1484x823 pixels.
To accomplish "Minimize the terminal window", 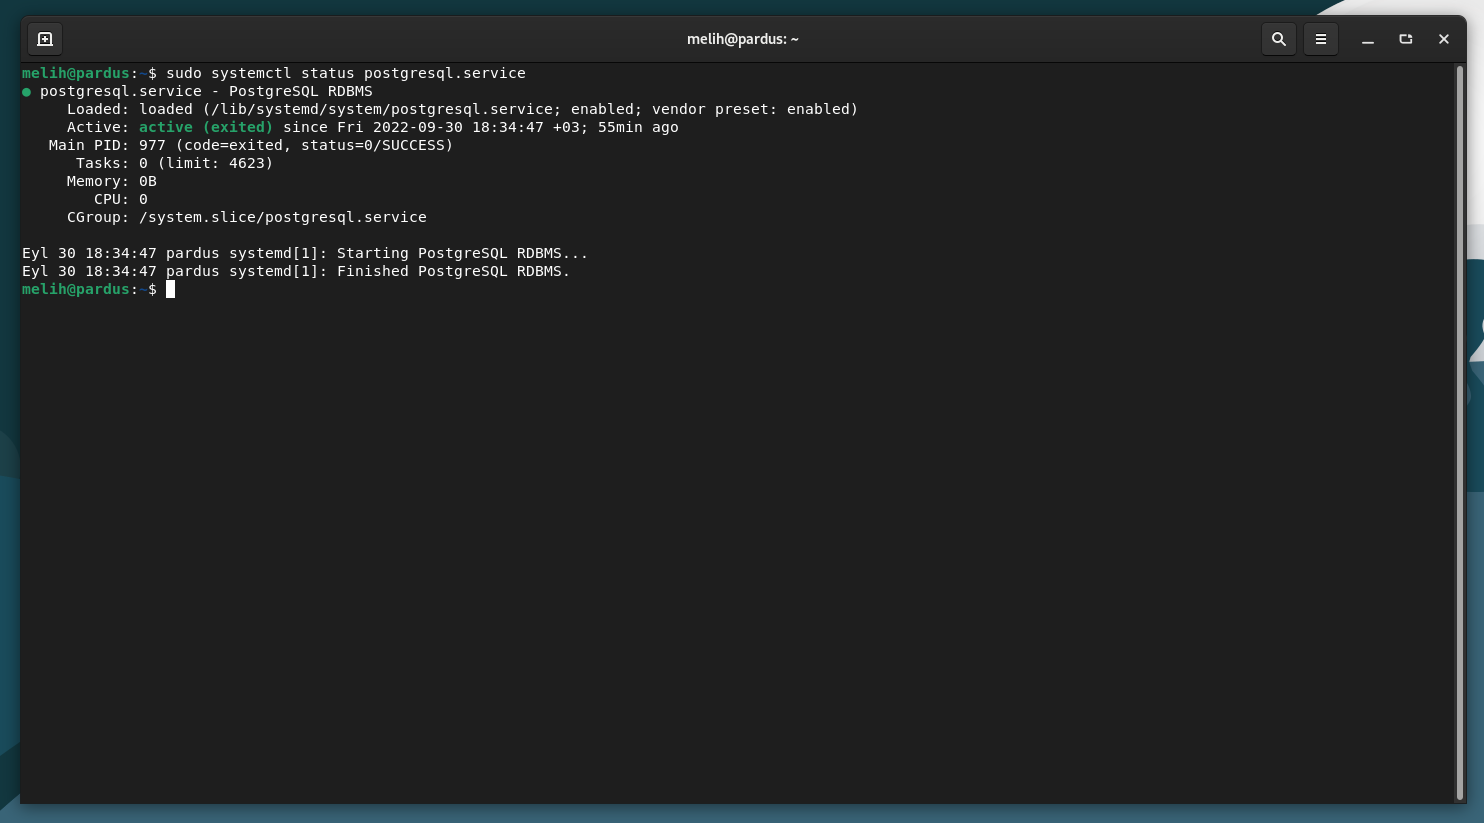I will (1368, 39).
